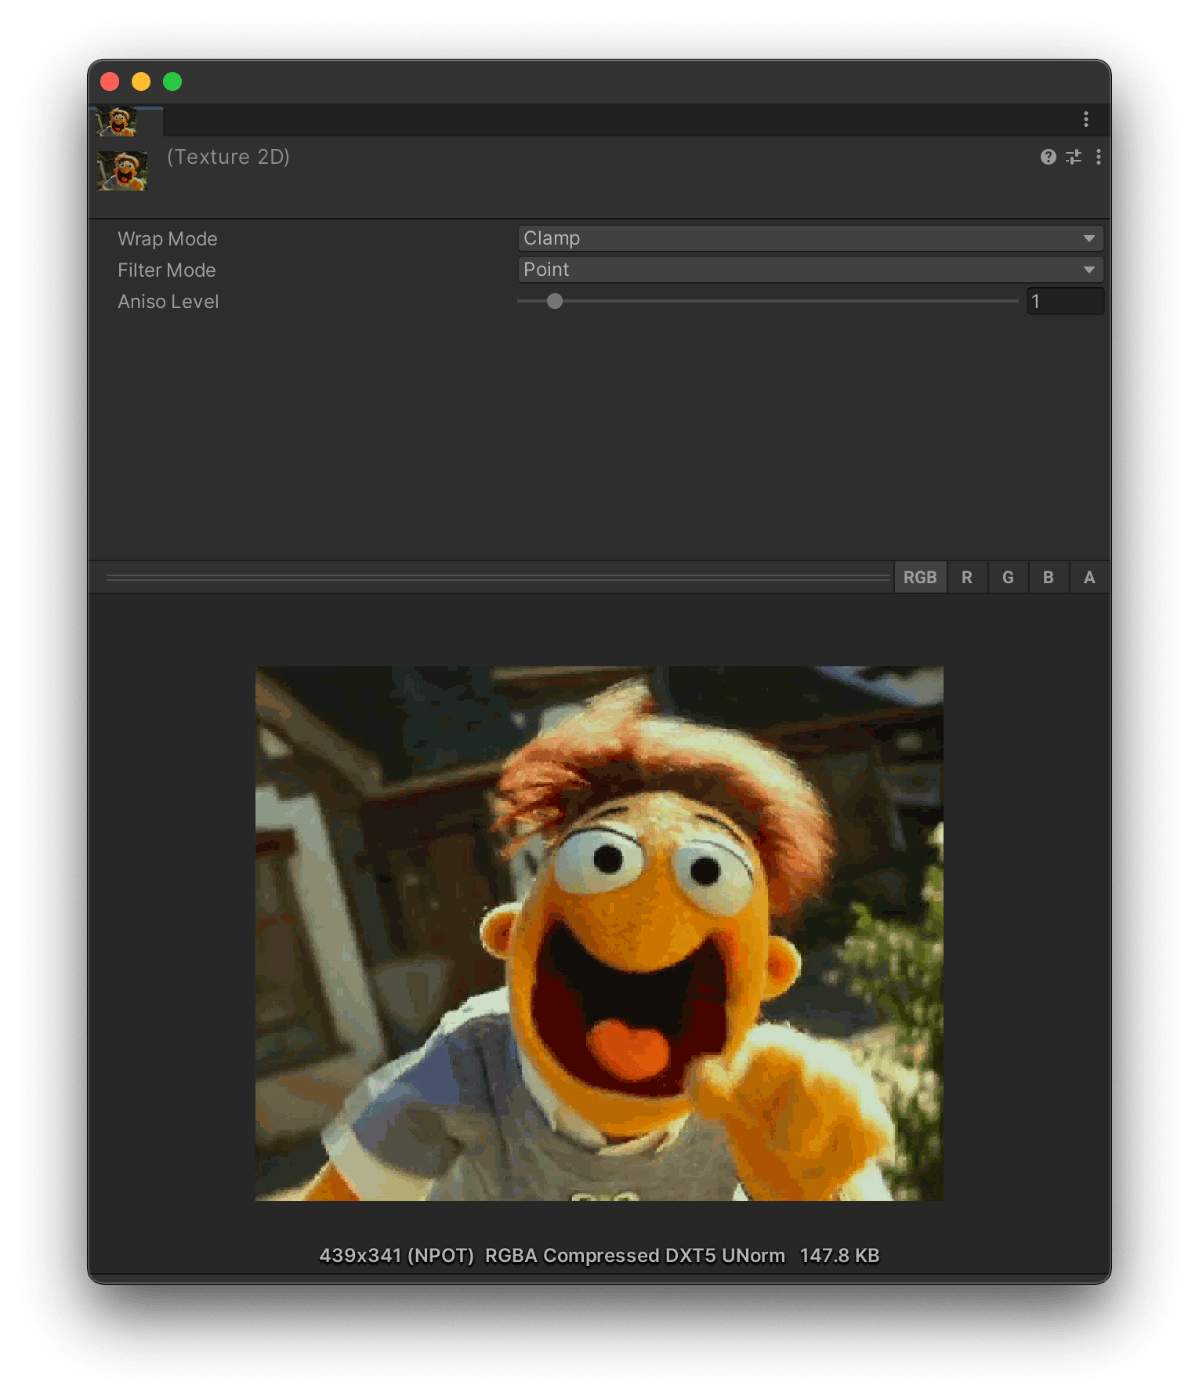Click the Filter Mode label
The image size is (1199, 1400).
(x=166, y=270)
